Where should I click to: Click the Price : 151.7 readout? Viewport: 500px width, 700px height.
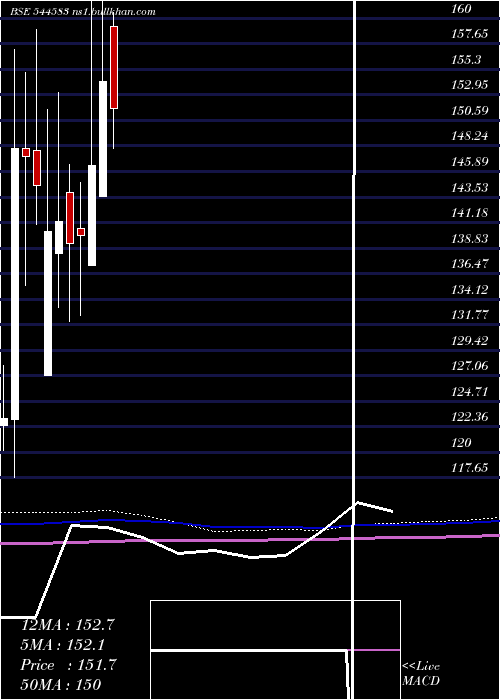coord(68,665)
